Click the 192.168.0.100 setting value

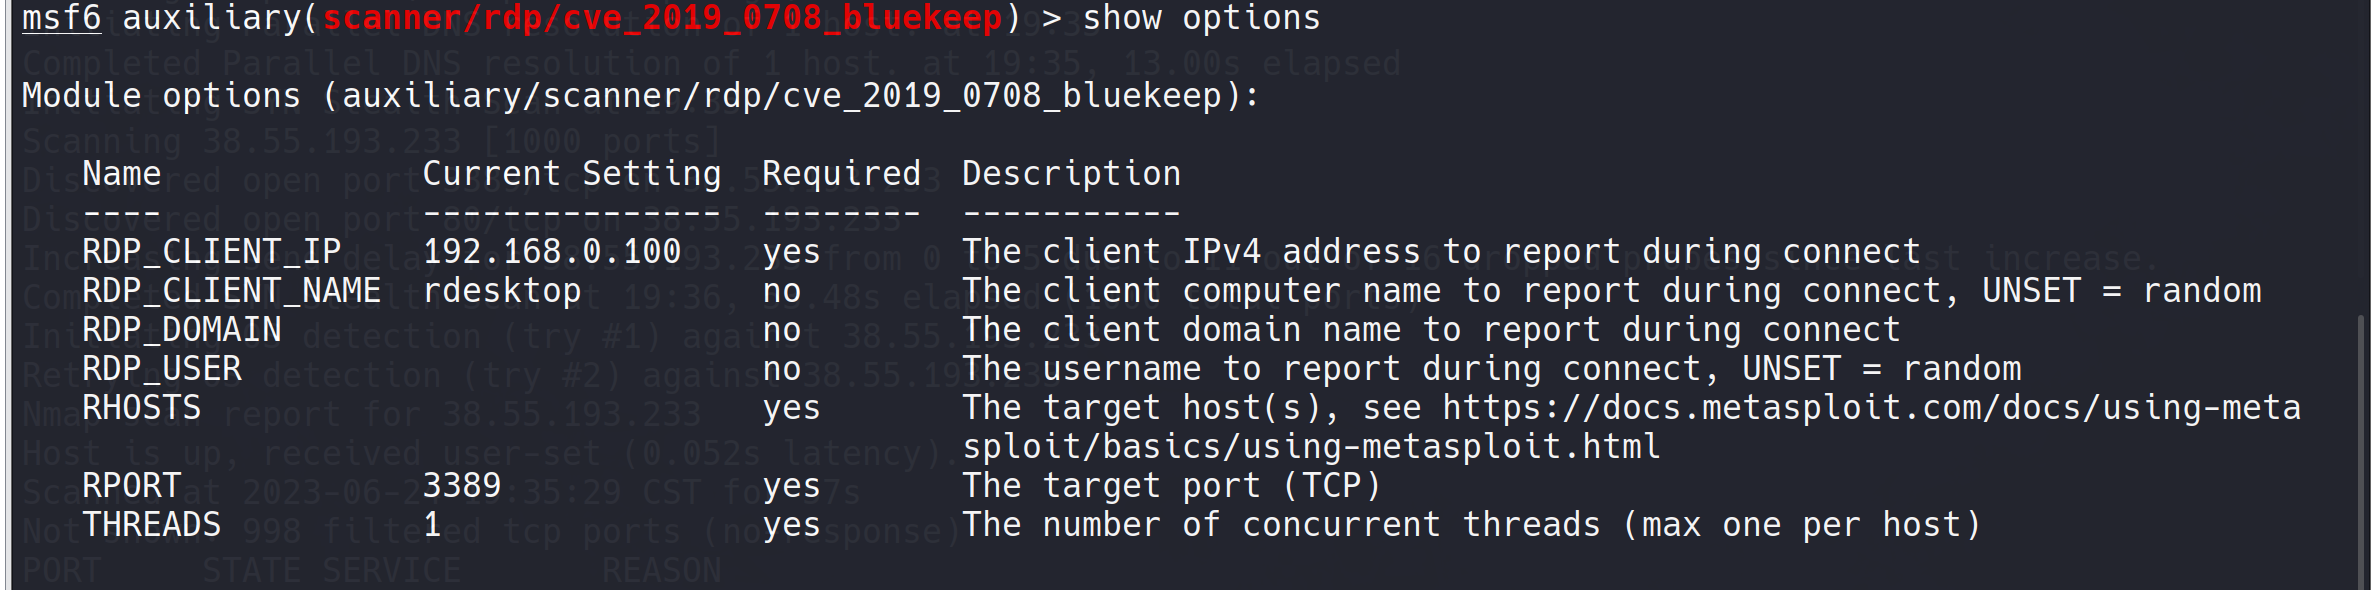click(x=551, y=252)
